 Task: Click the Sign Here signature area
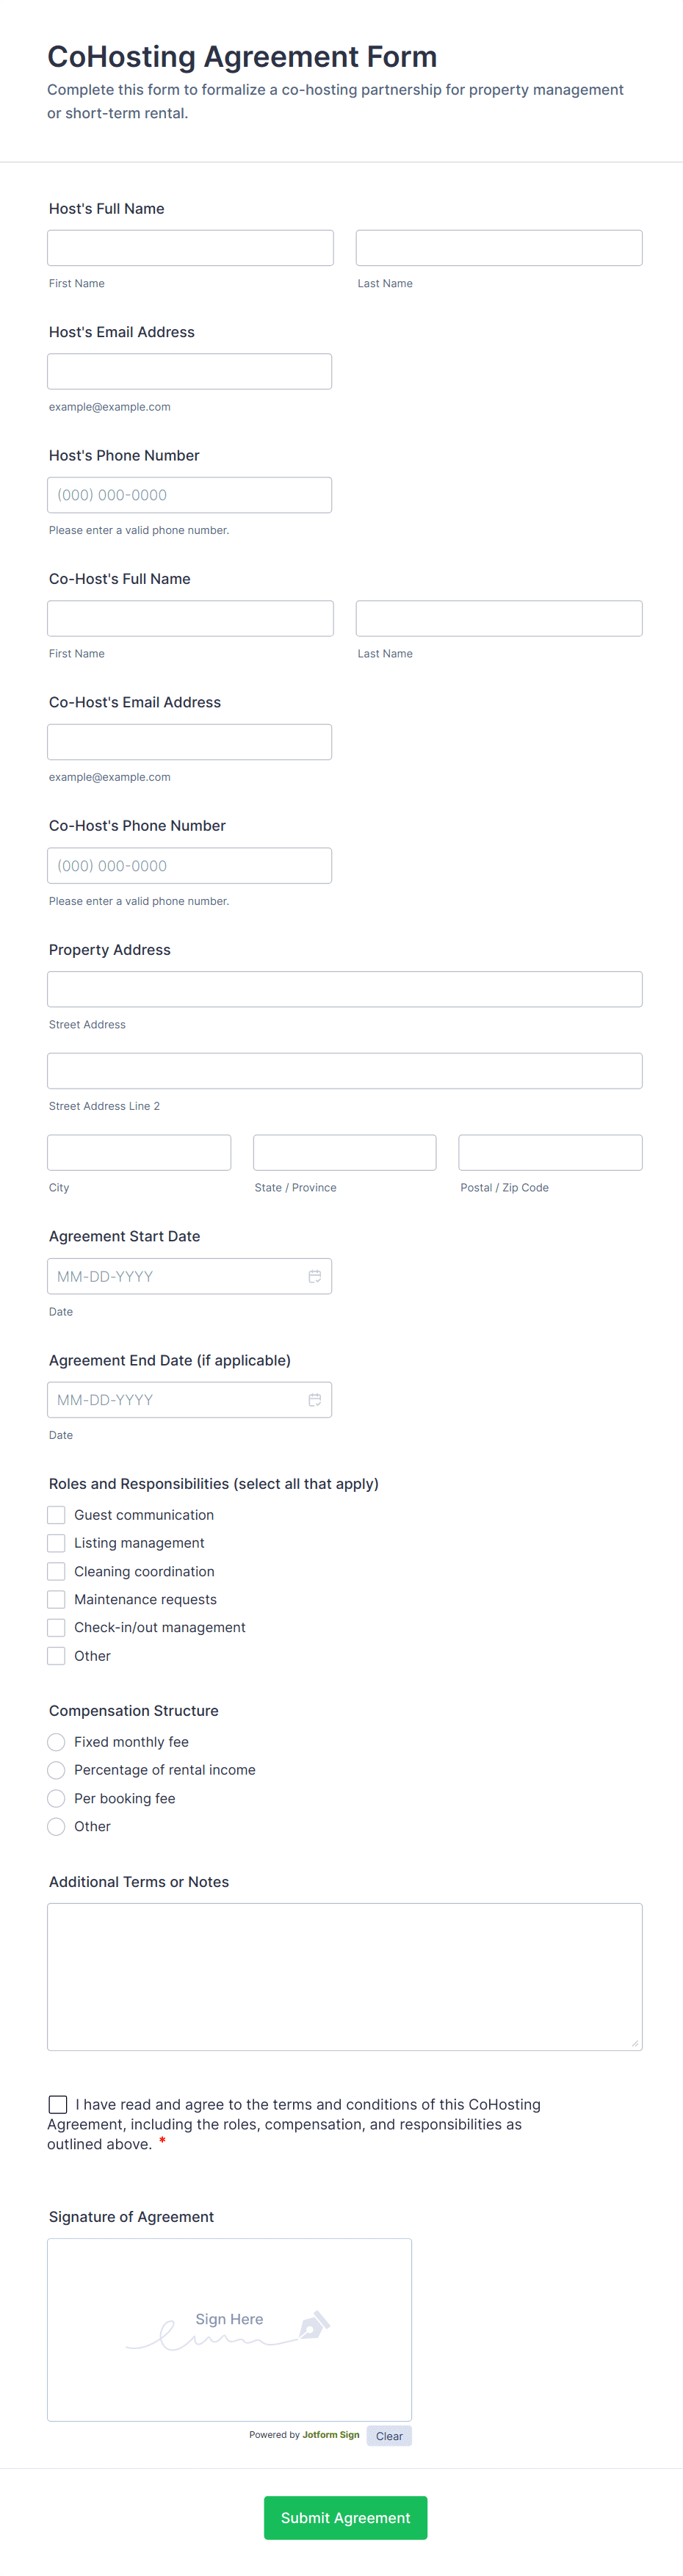(x=229, y=2330)
